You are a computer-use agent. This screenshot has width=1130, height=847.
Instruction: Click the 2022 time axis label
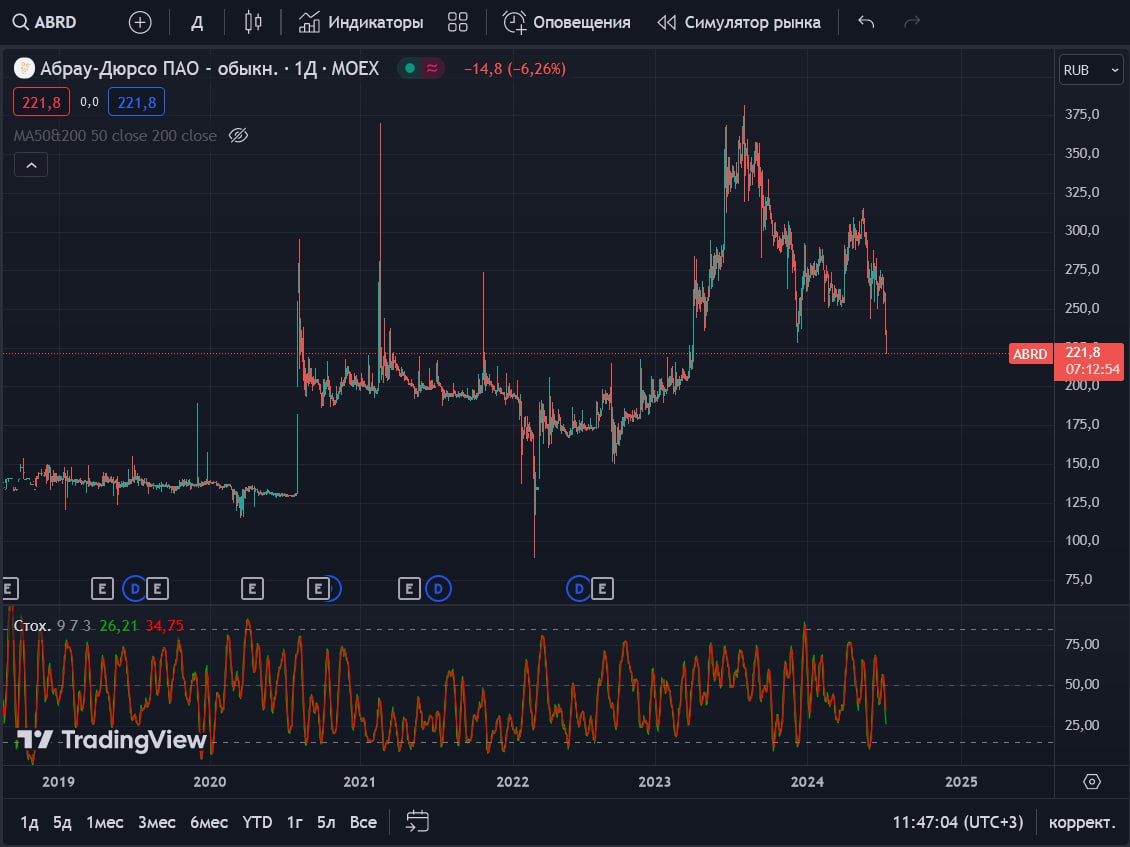(x=512, y=781)
